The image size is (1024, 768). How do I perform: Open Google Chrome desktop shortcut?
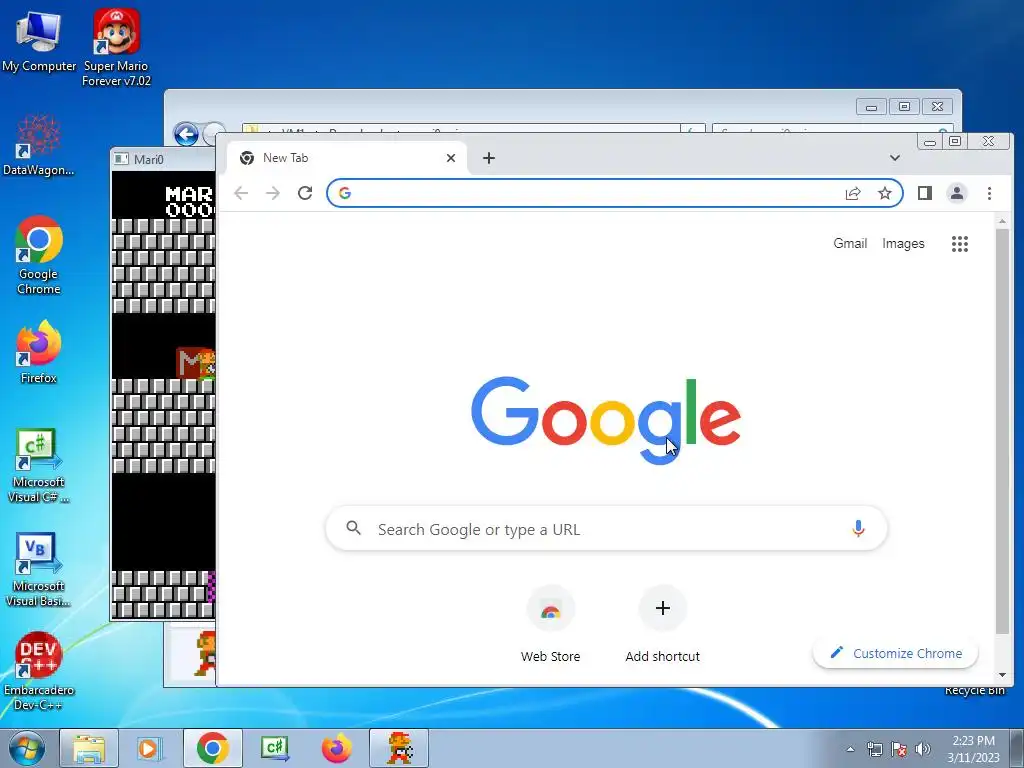pos(39,255)
